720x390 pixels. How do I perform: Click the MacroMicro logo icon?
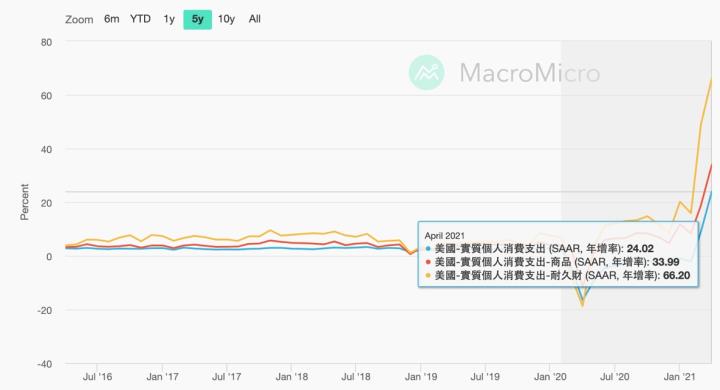(427, 72)
